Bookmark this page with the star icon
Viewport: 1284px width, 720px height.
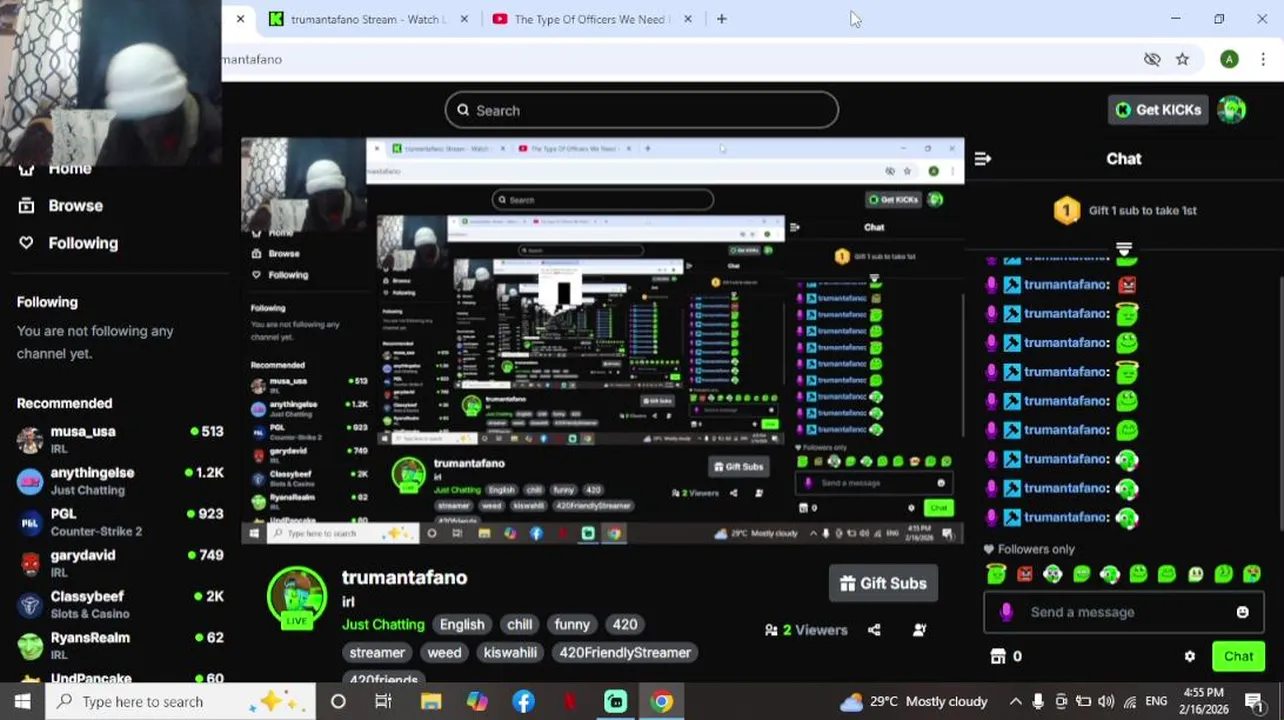pyautogui.click(x=1182, y=59)
